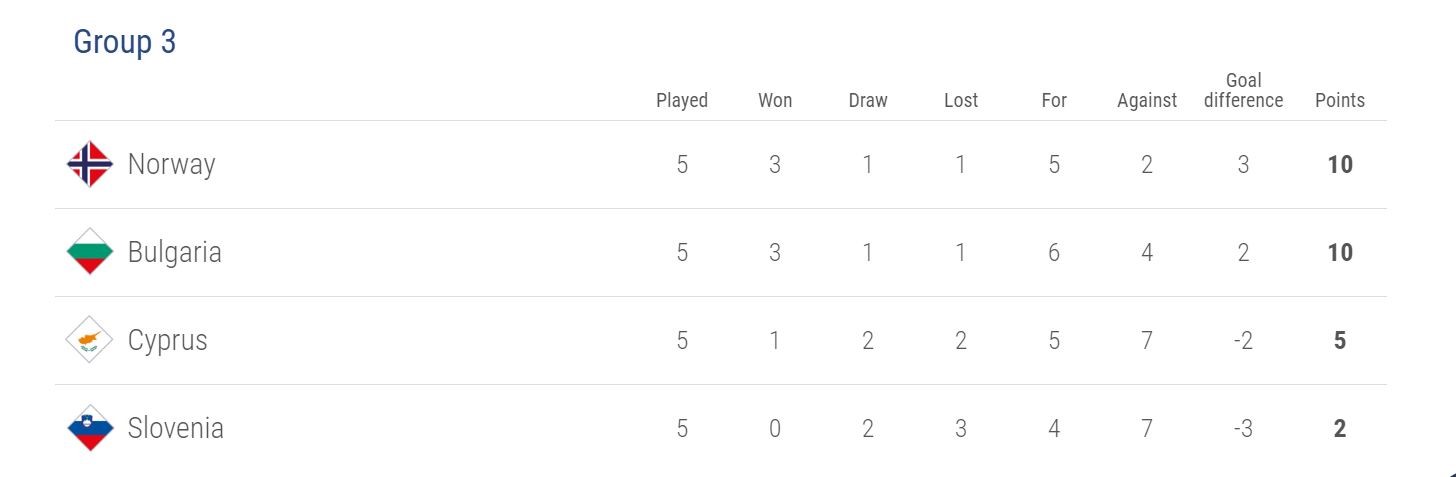The height and width of the screenshot is (477, 1456).
Task: Click the Cyprus flag icon
Action: tap(90, 340)
